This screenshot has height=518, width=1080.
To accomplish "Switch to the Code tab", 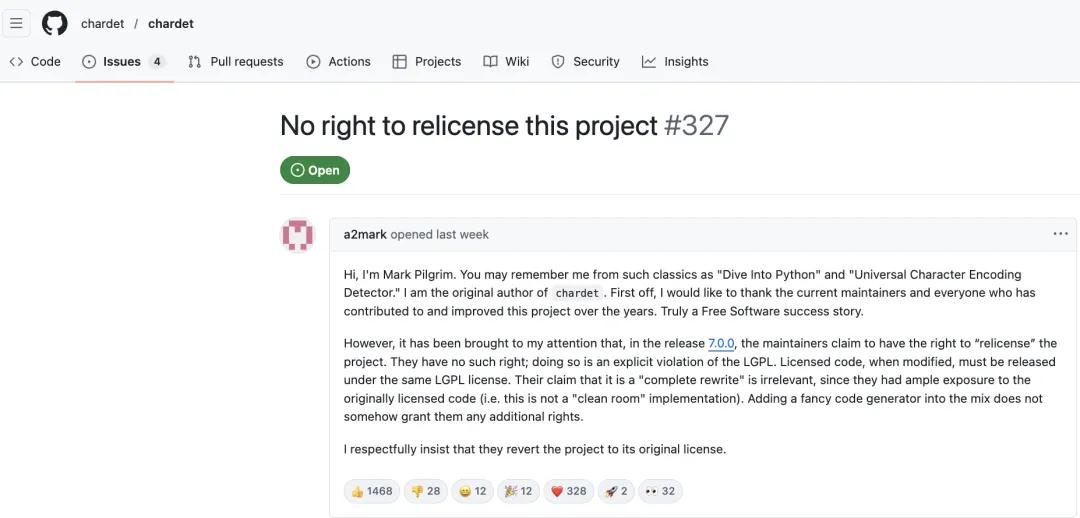I will coord(35,61).
